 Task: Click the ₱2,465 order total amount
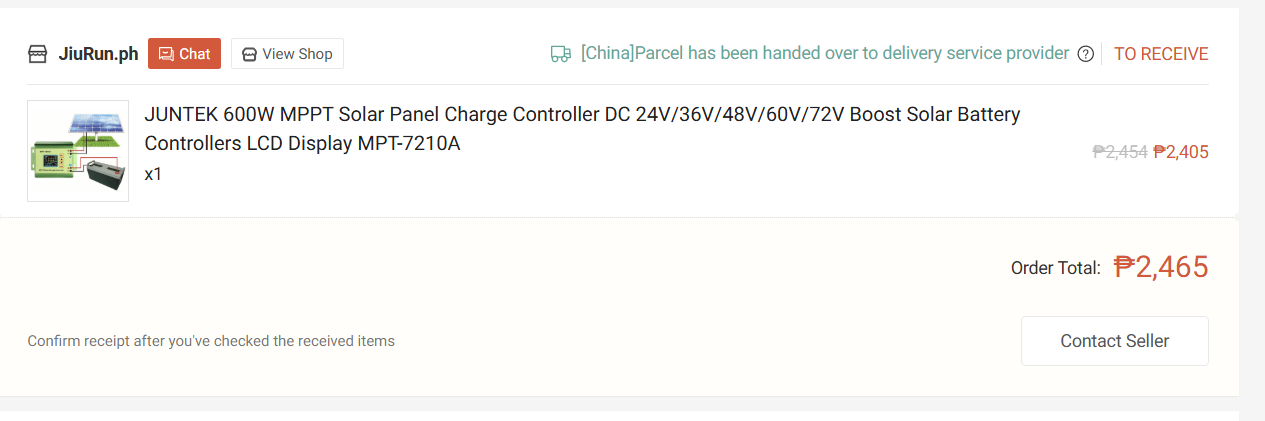point(1161,267)
